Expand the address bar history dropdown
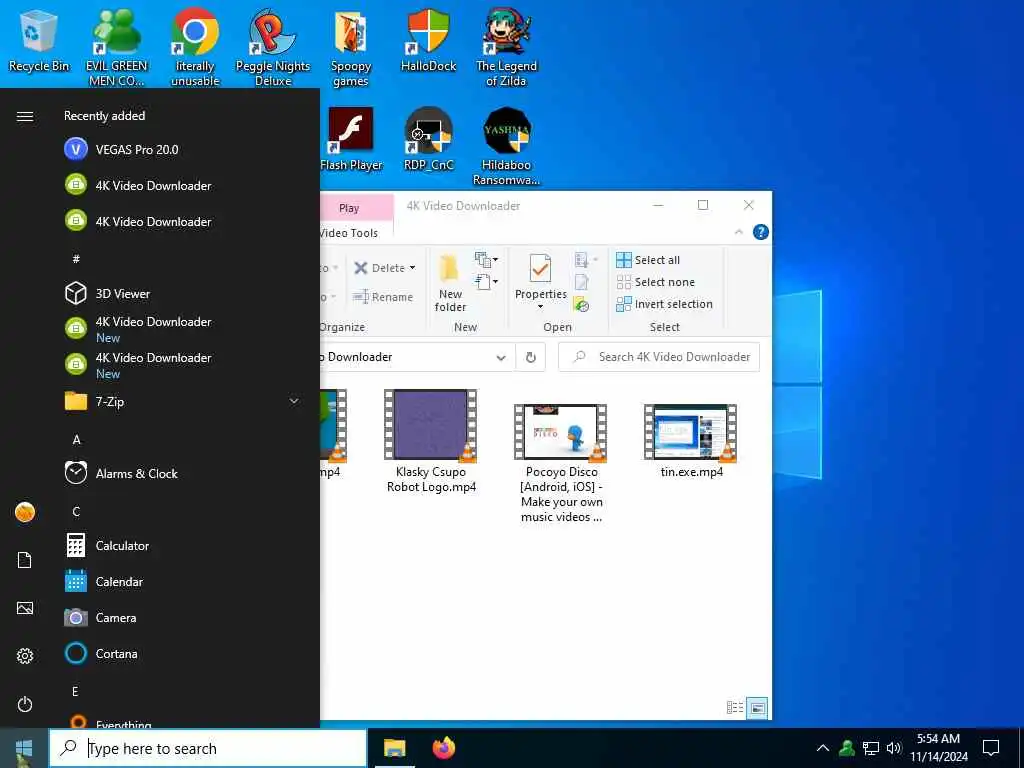1024x768 pixels. (501, 357)
